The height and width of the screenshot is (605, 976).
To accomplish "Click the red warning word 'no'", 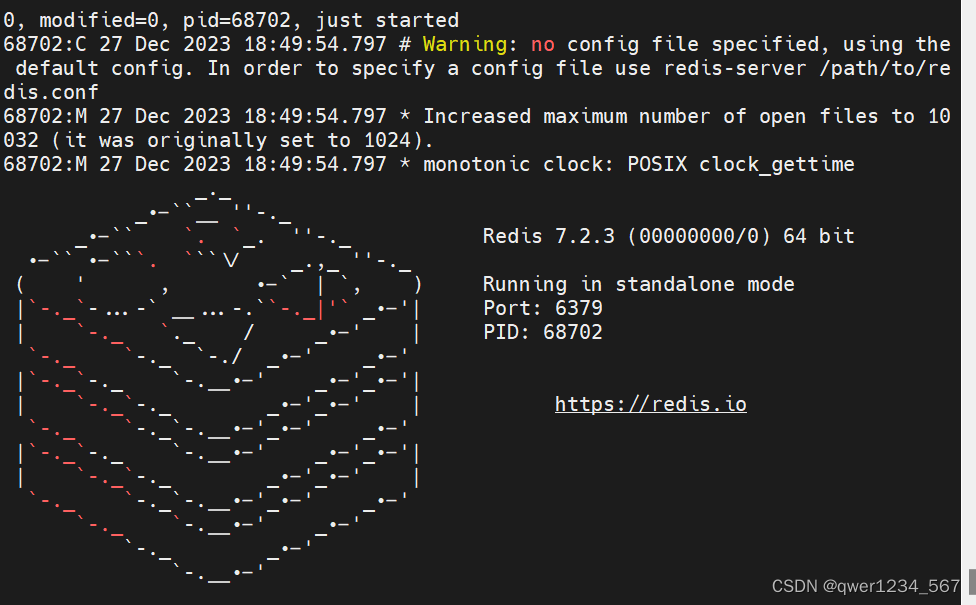I will click(x=544, y=44).
